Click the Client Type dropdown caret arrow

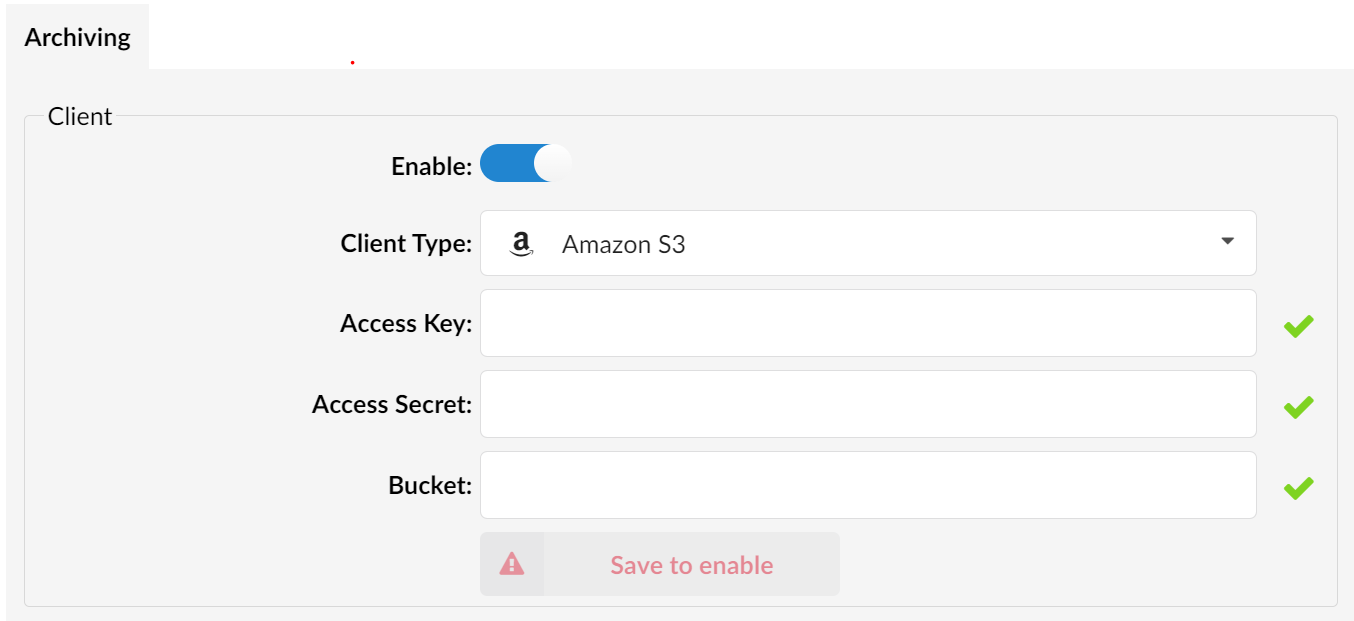[1228, 241]
